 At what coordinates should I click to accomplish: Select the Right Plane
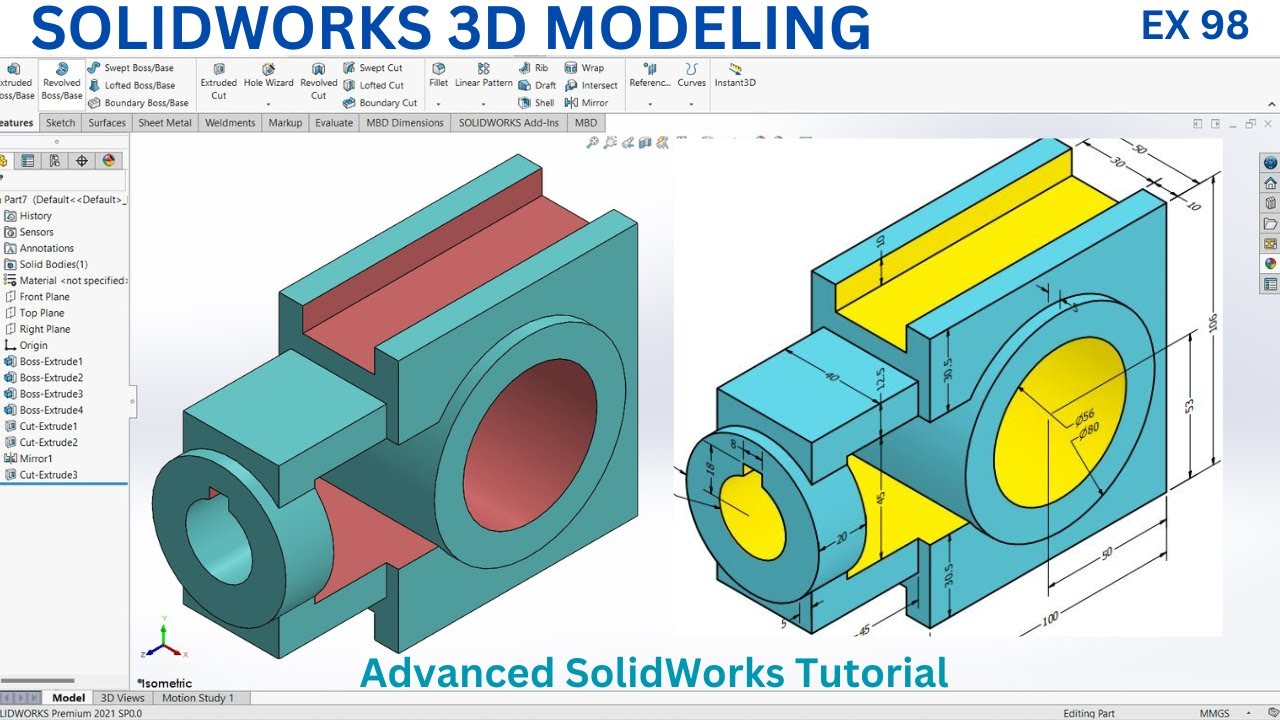37,329
